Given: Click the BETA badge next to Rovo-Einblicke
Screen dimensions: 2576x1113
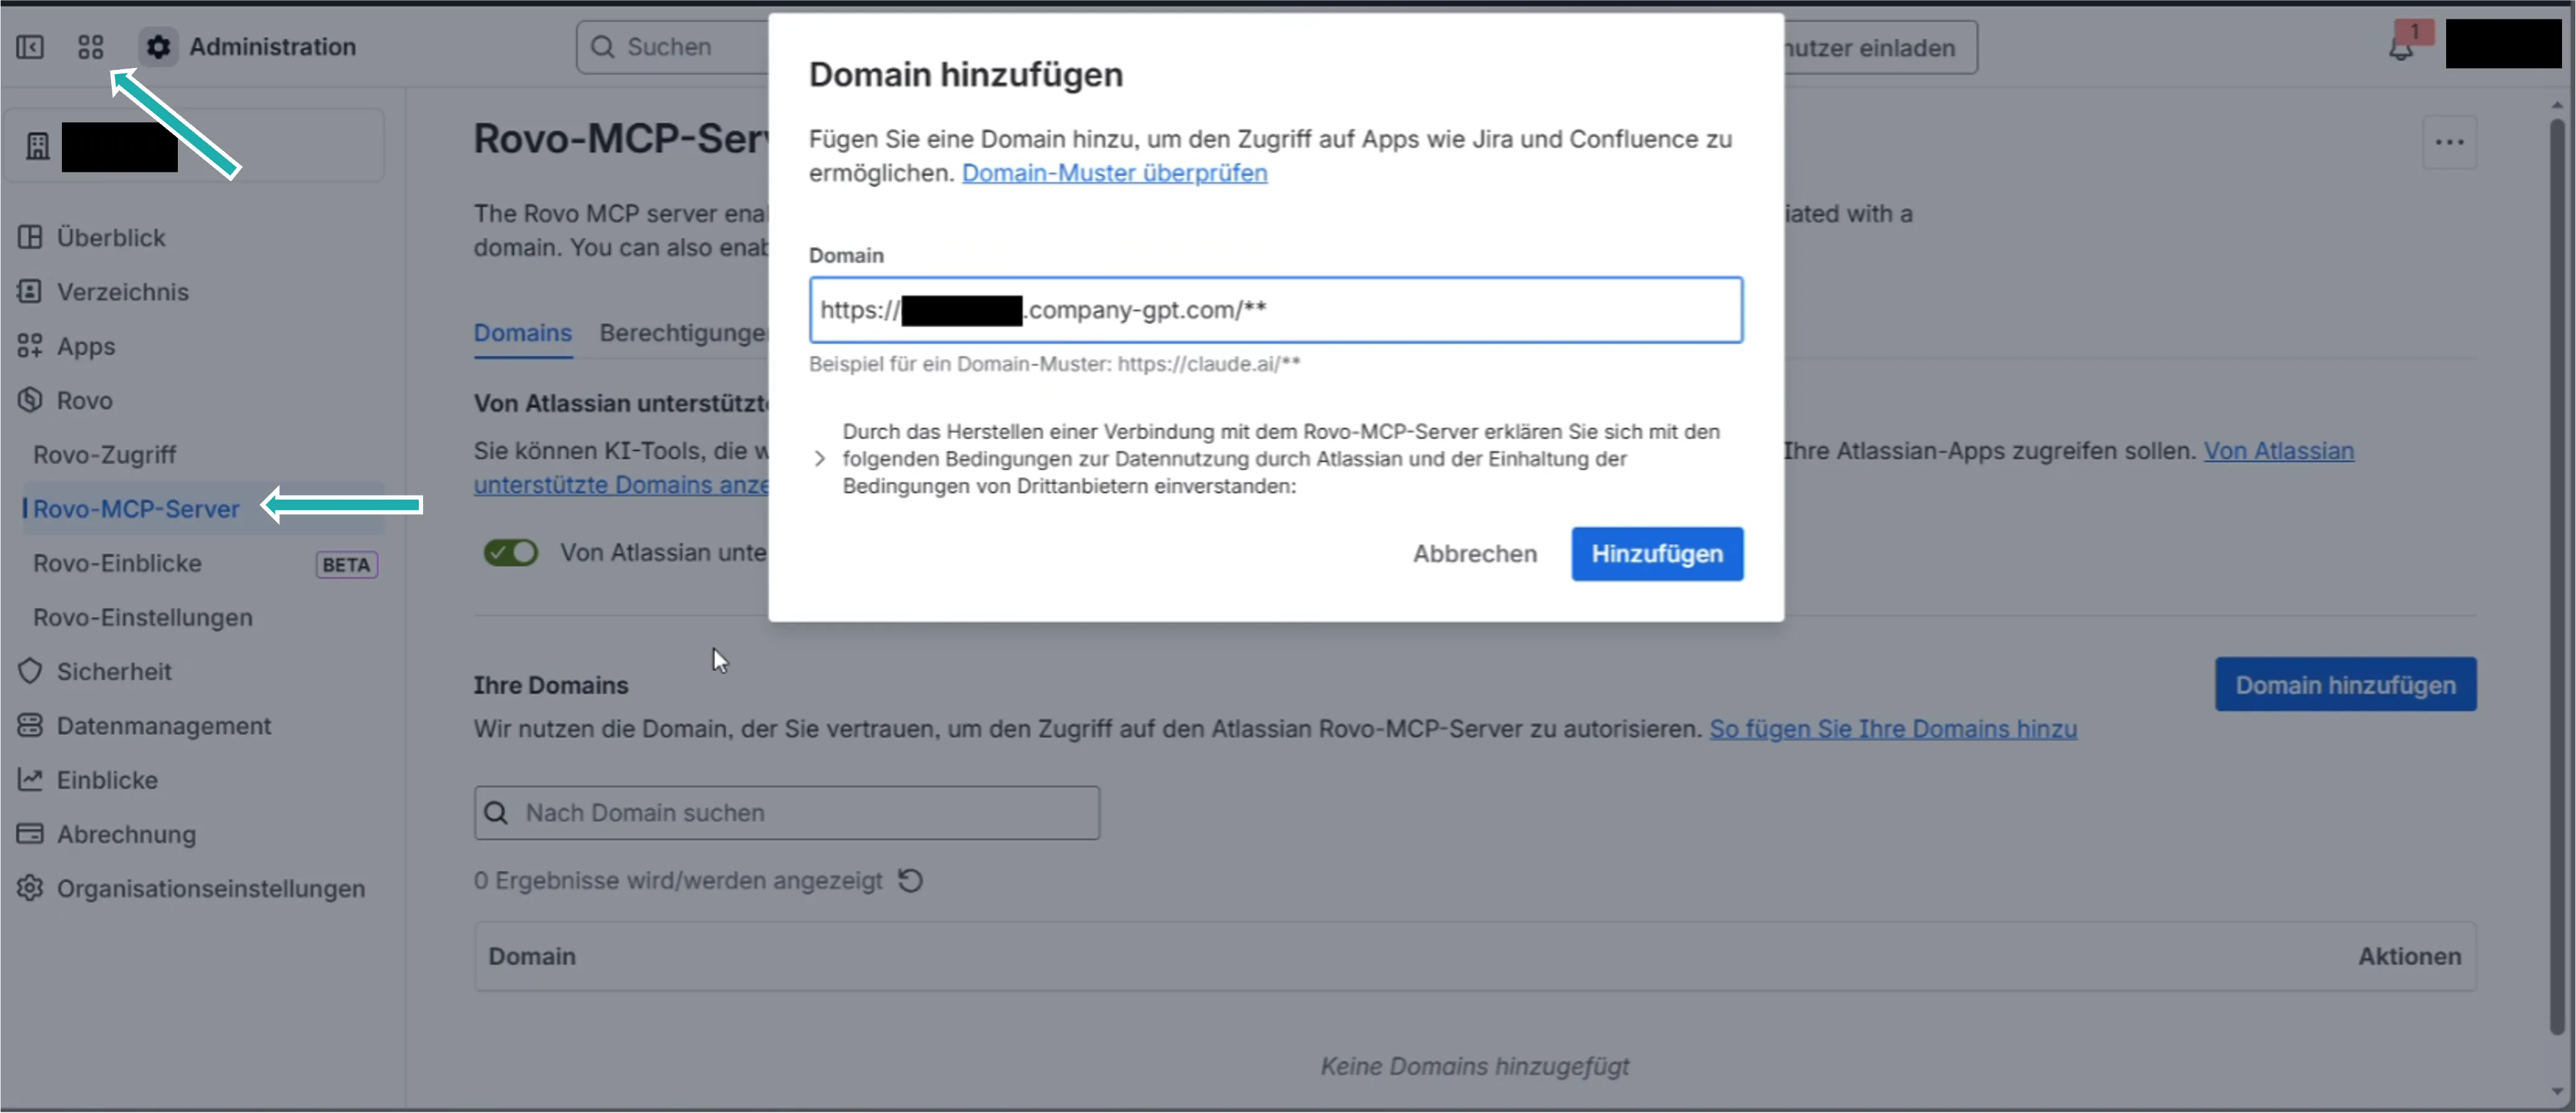Looking at the screenshot, I should 346,564.
